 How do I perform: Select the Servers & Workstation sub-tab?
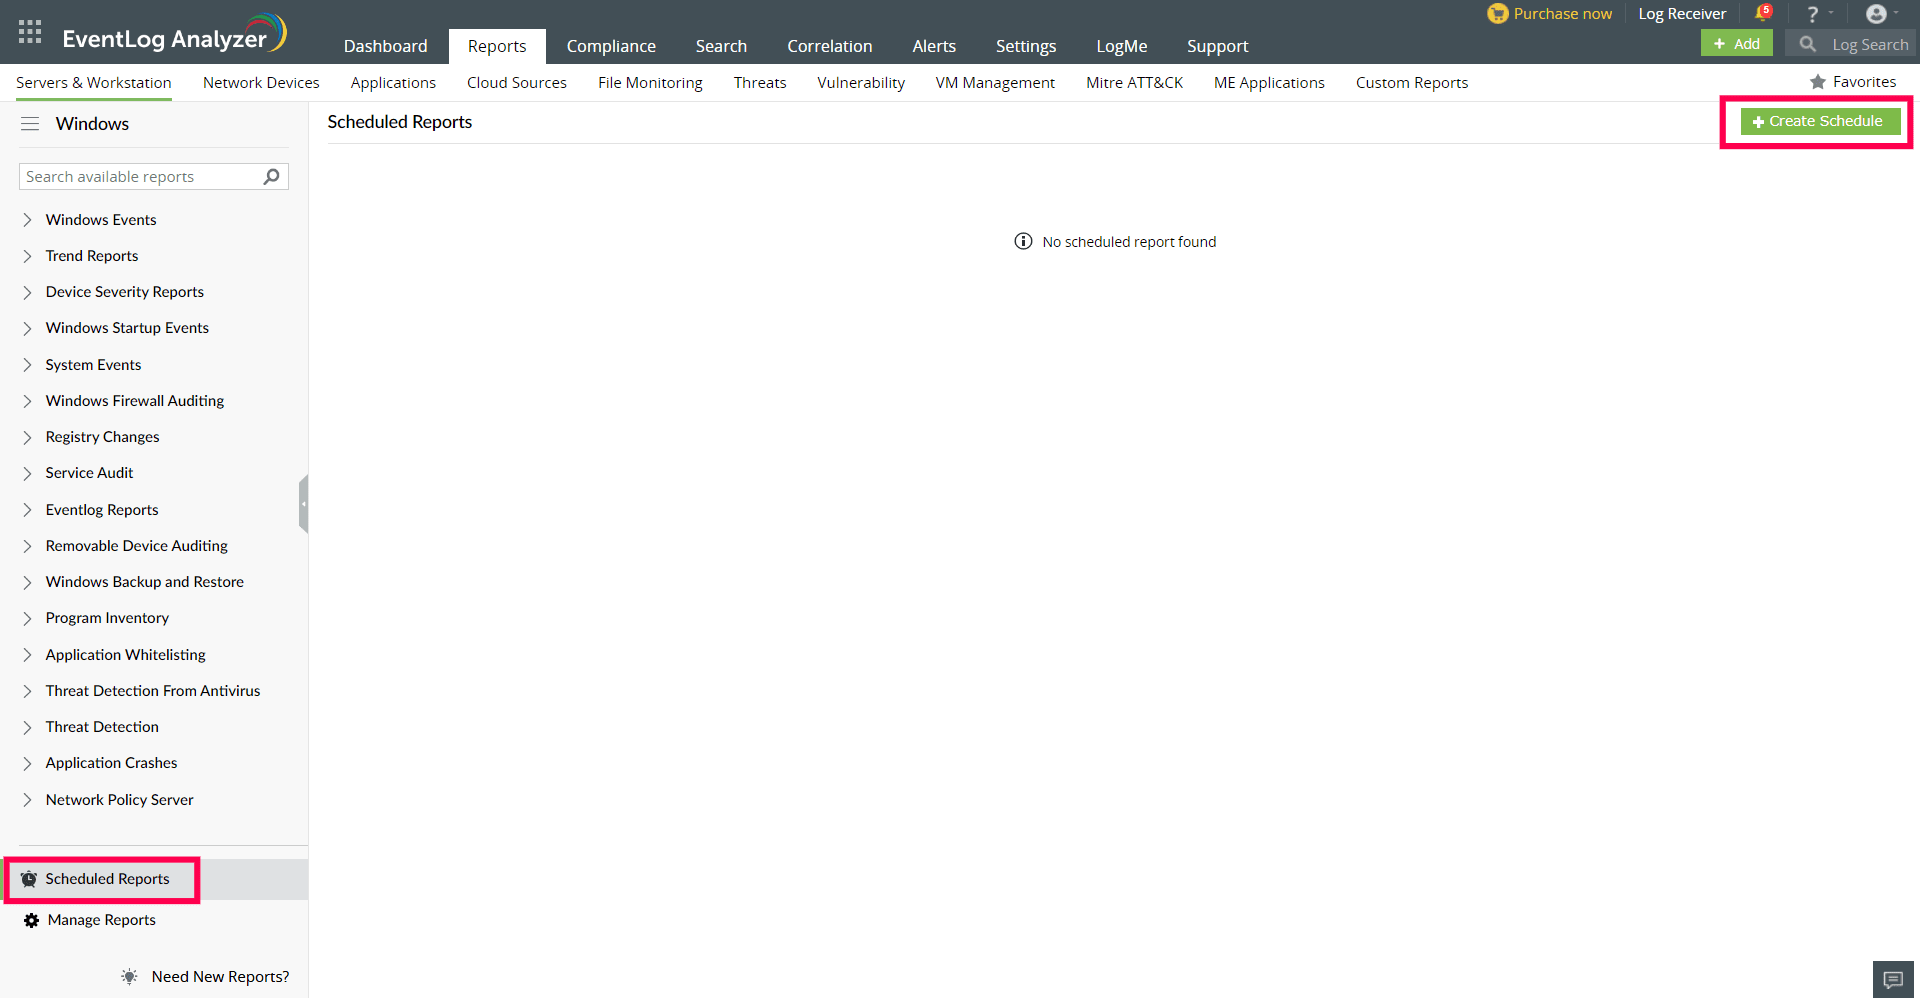pos(94,83)
